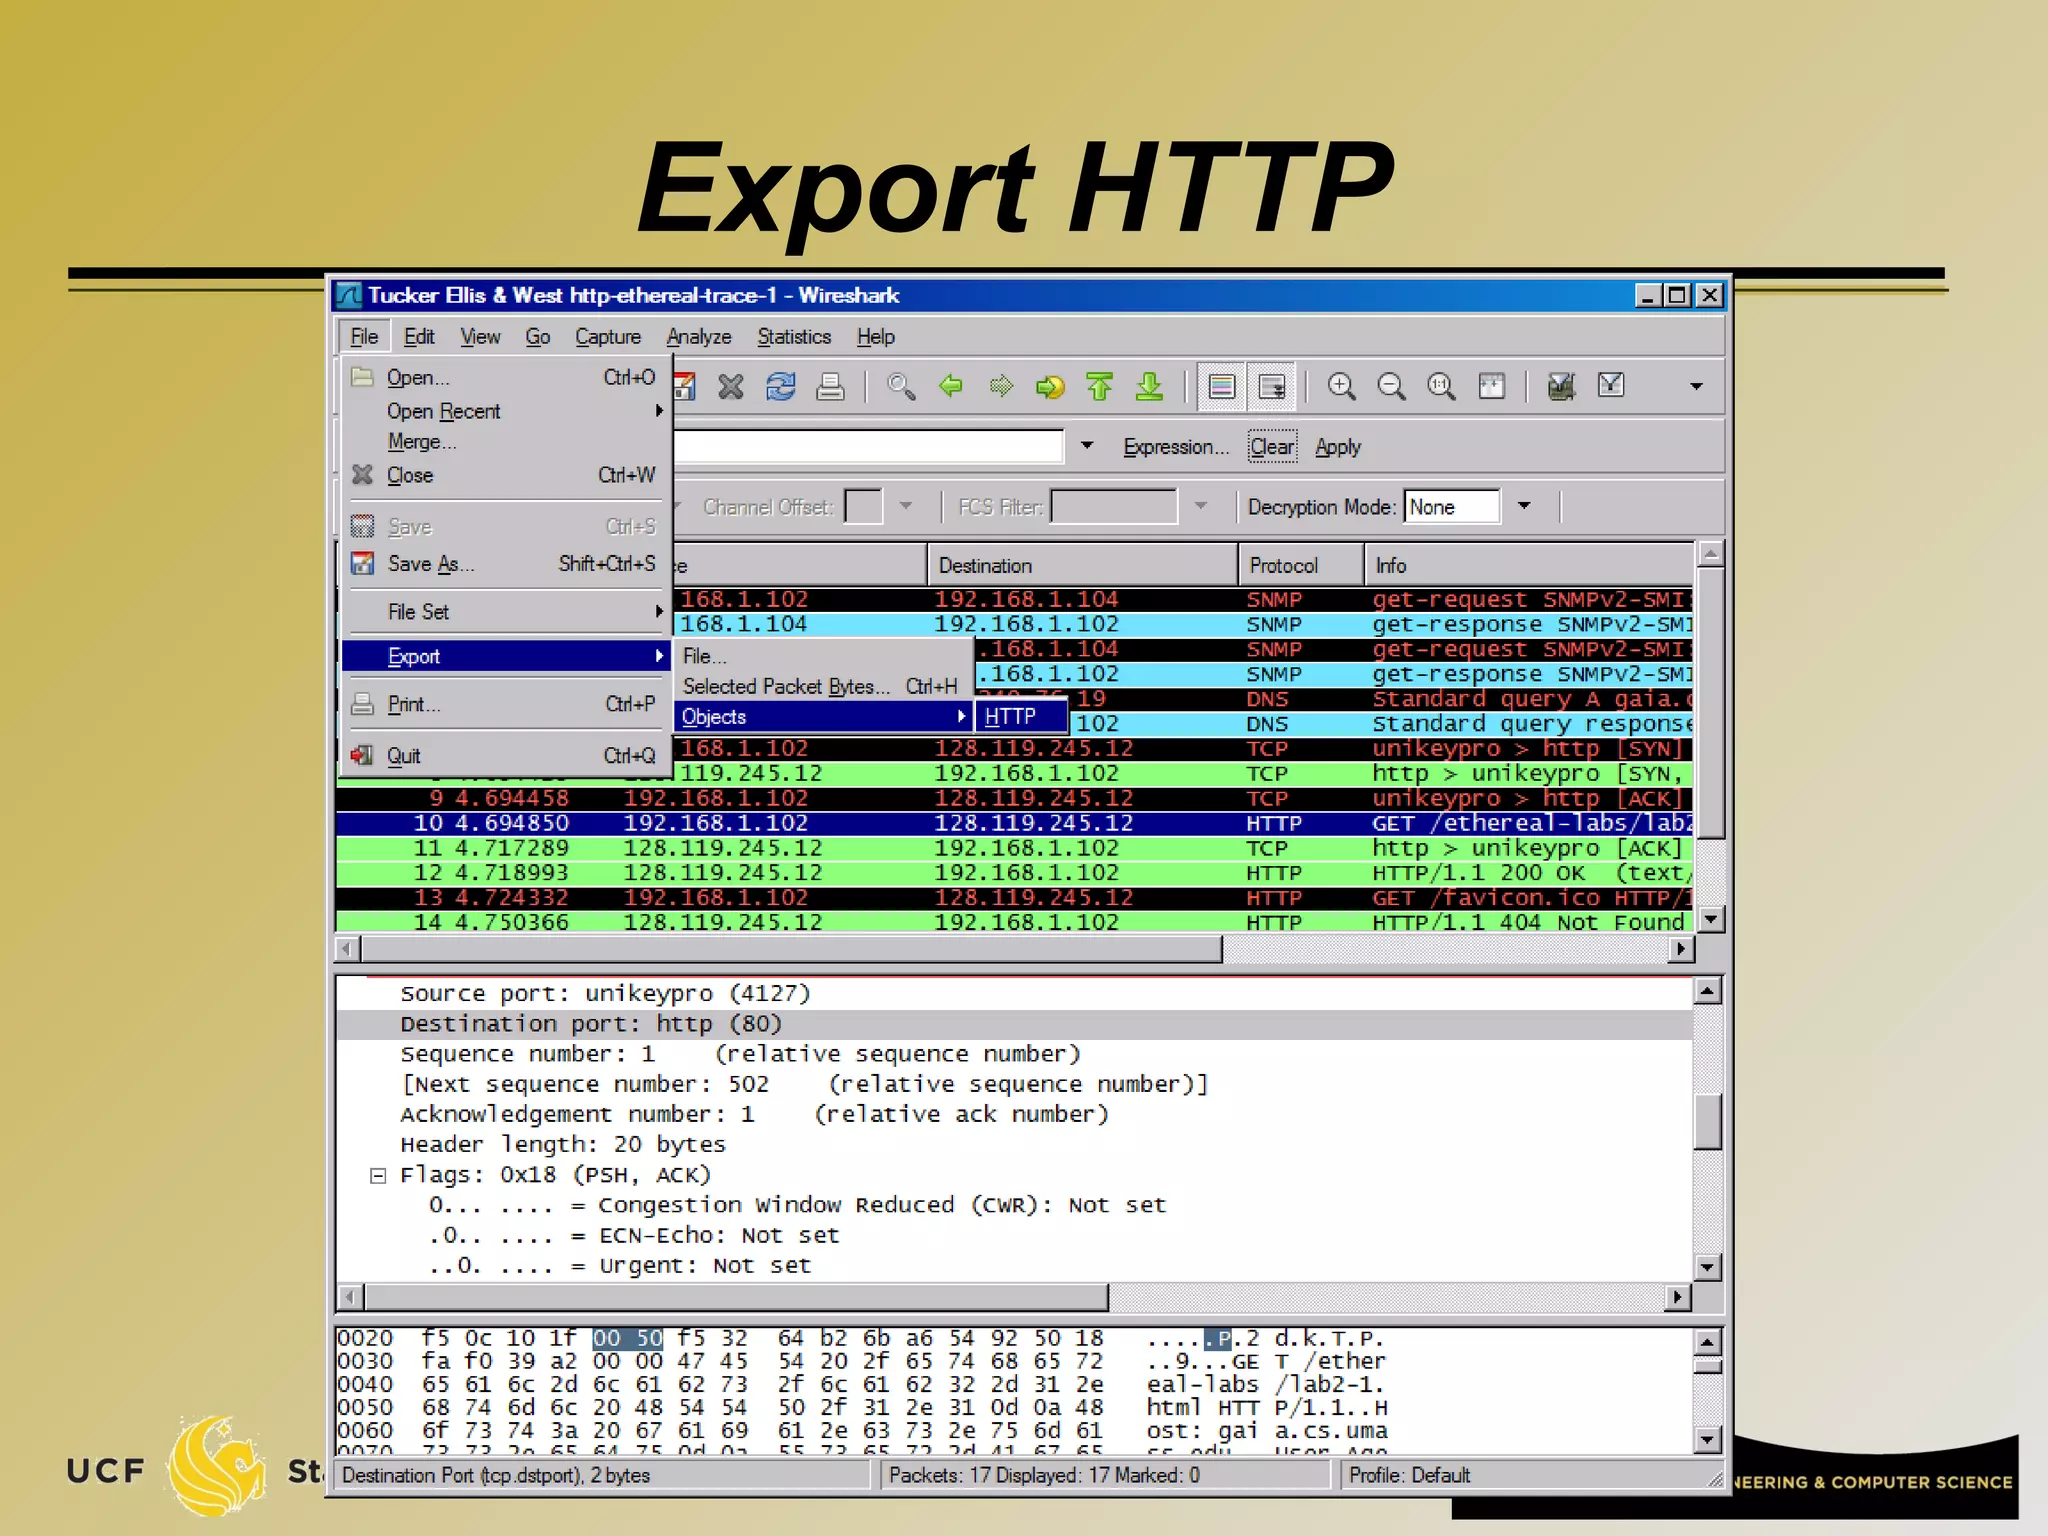Image resolution: width=2048 pixels, height=1536 pixels.
Task: Click Merge... in the File menu
Action: [505, 441]
